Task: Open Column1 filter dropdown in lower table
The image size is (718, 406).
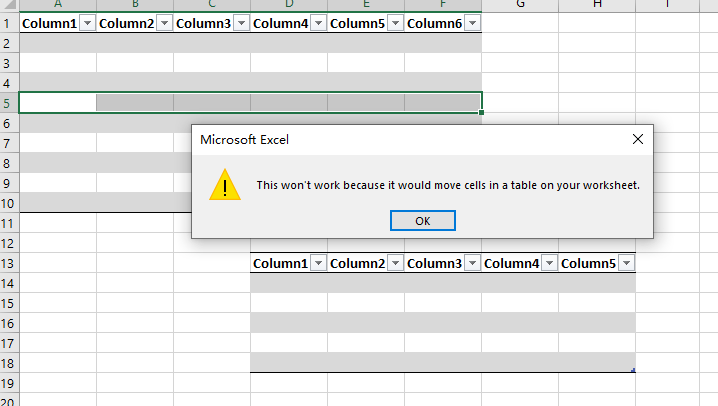Action: [318, 263]
